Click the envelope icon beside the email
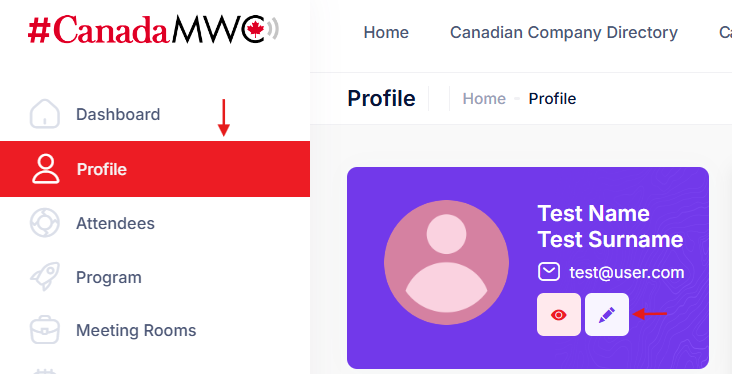Image resolution: width=732 pixels, height=374 pixels. pos(549,272)
